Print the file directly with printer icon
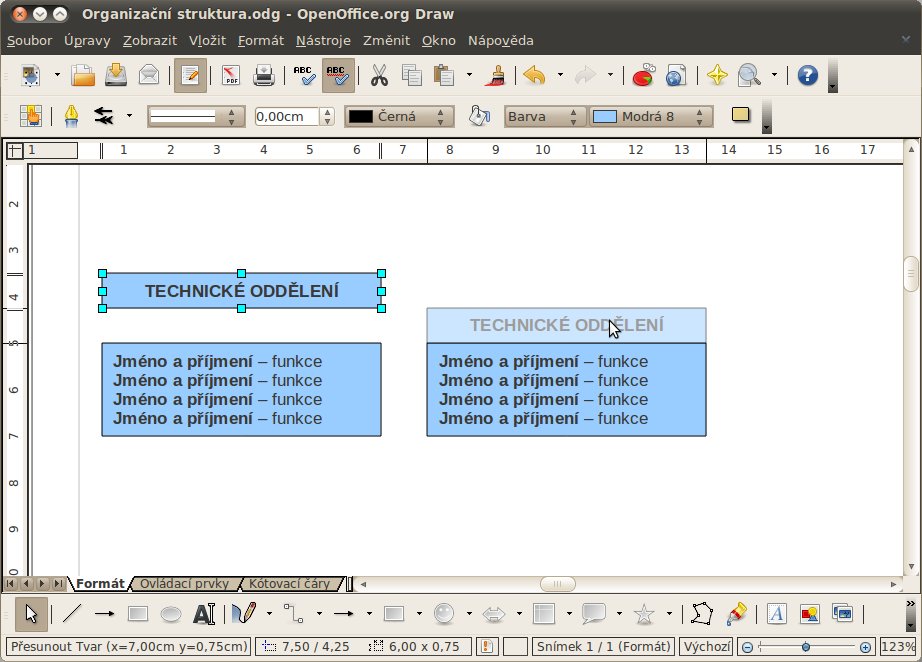Screen dimensions: 922x662 (x=264, y=75)
